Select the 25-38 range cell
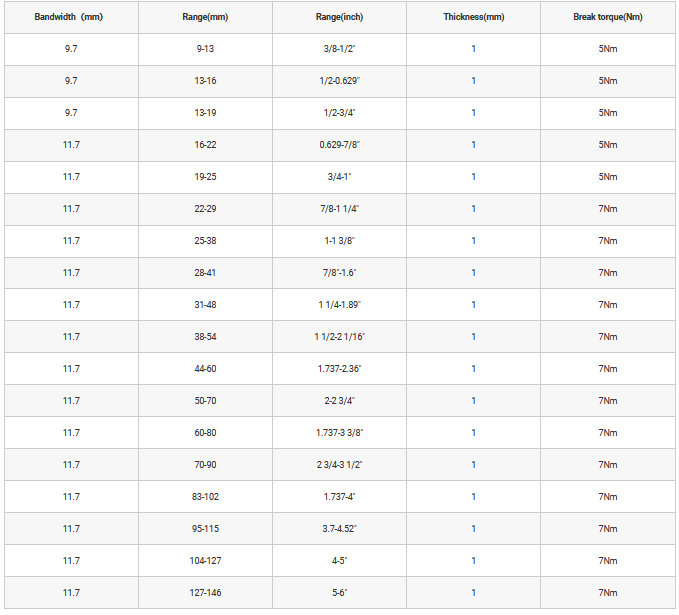The width and height of the screenshot is (679, 615). [205, 241]
